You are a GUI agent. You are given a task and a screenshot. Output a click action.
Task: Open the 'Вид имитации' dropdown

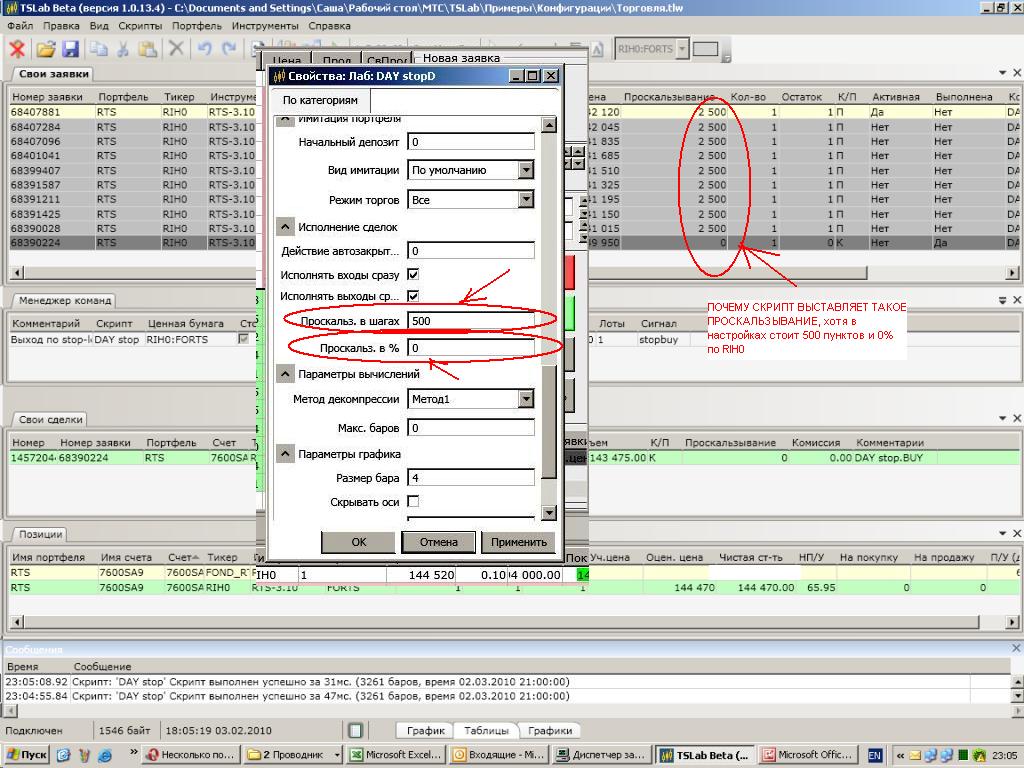[525, 171]
